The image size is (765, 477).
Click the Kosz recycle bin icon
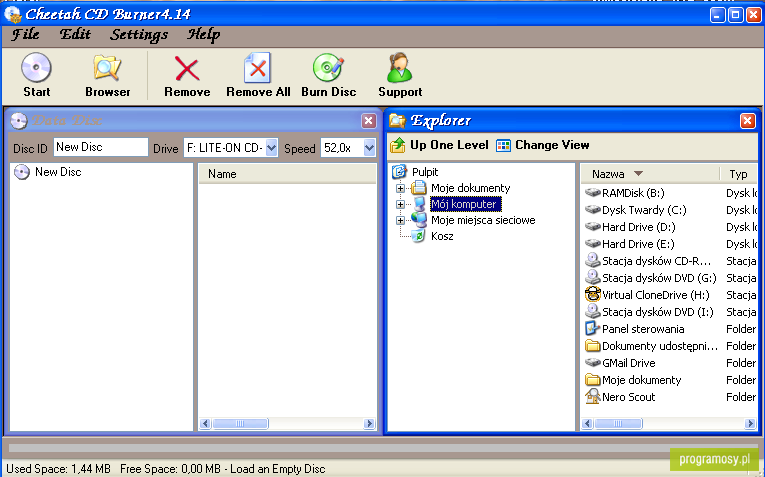(x=418, y=236)
